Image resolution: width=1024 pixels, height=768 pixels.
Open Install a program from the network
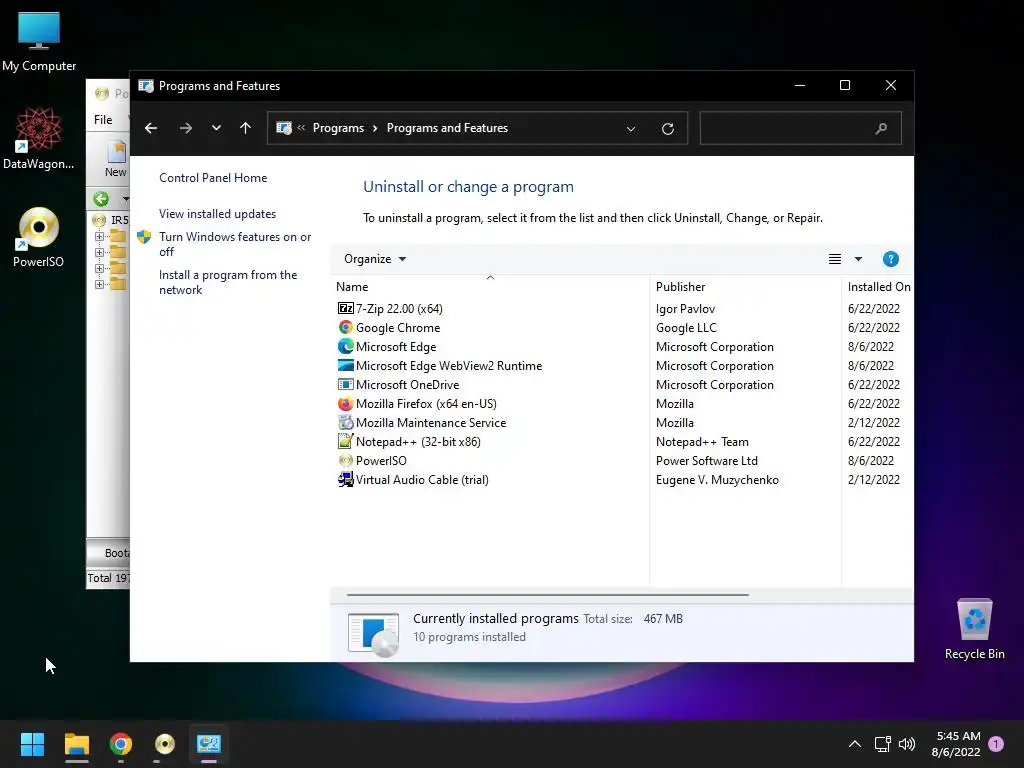point(228,282)
